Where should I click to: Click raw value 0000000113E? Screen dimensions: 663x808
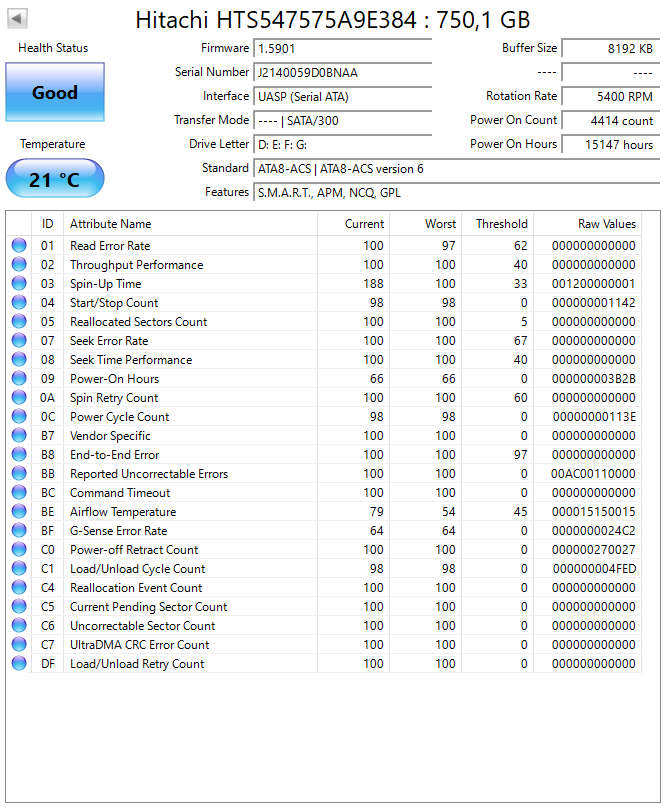pyautogui.click(x=594, y=417)
